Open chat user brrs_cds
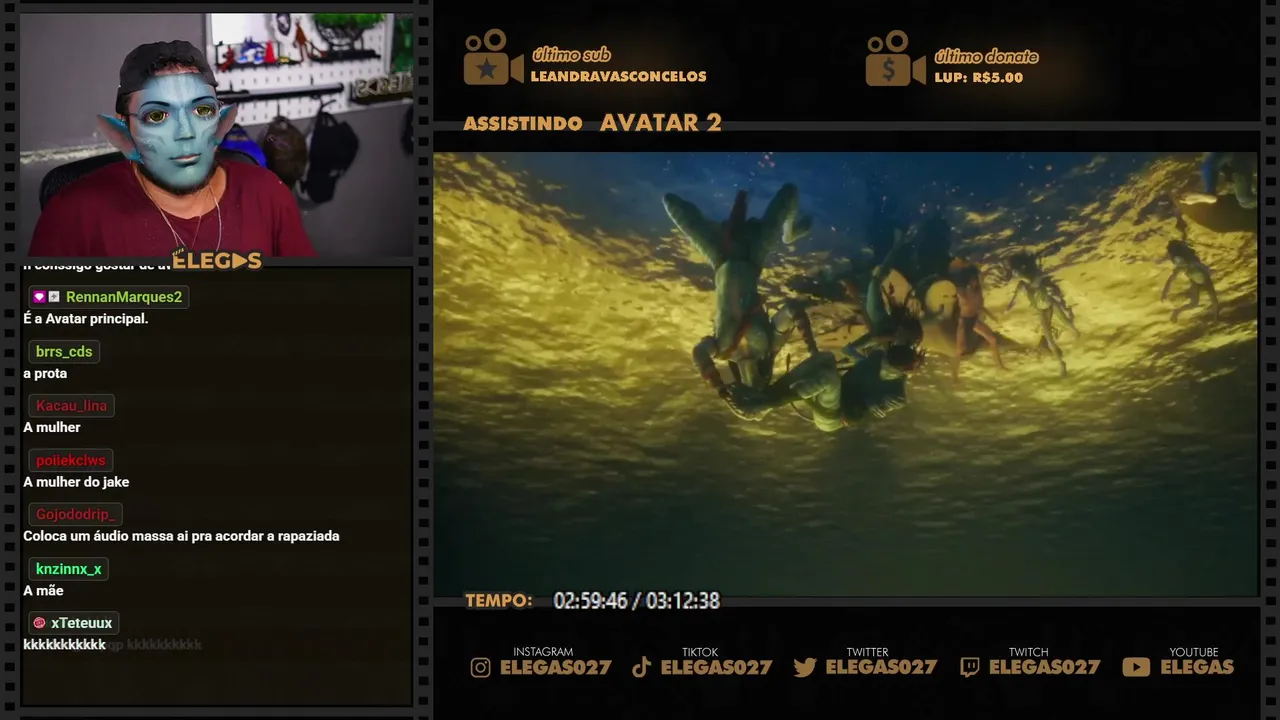 (64, 351)
